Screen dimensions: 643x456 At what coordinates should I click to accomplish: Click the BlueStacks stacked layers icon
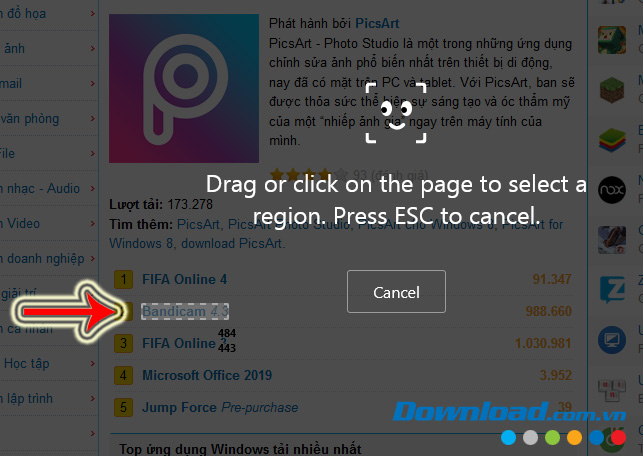click(x=611, y=139)
